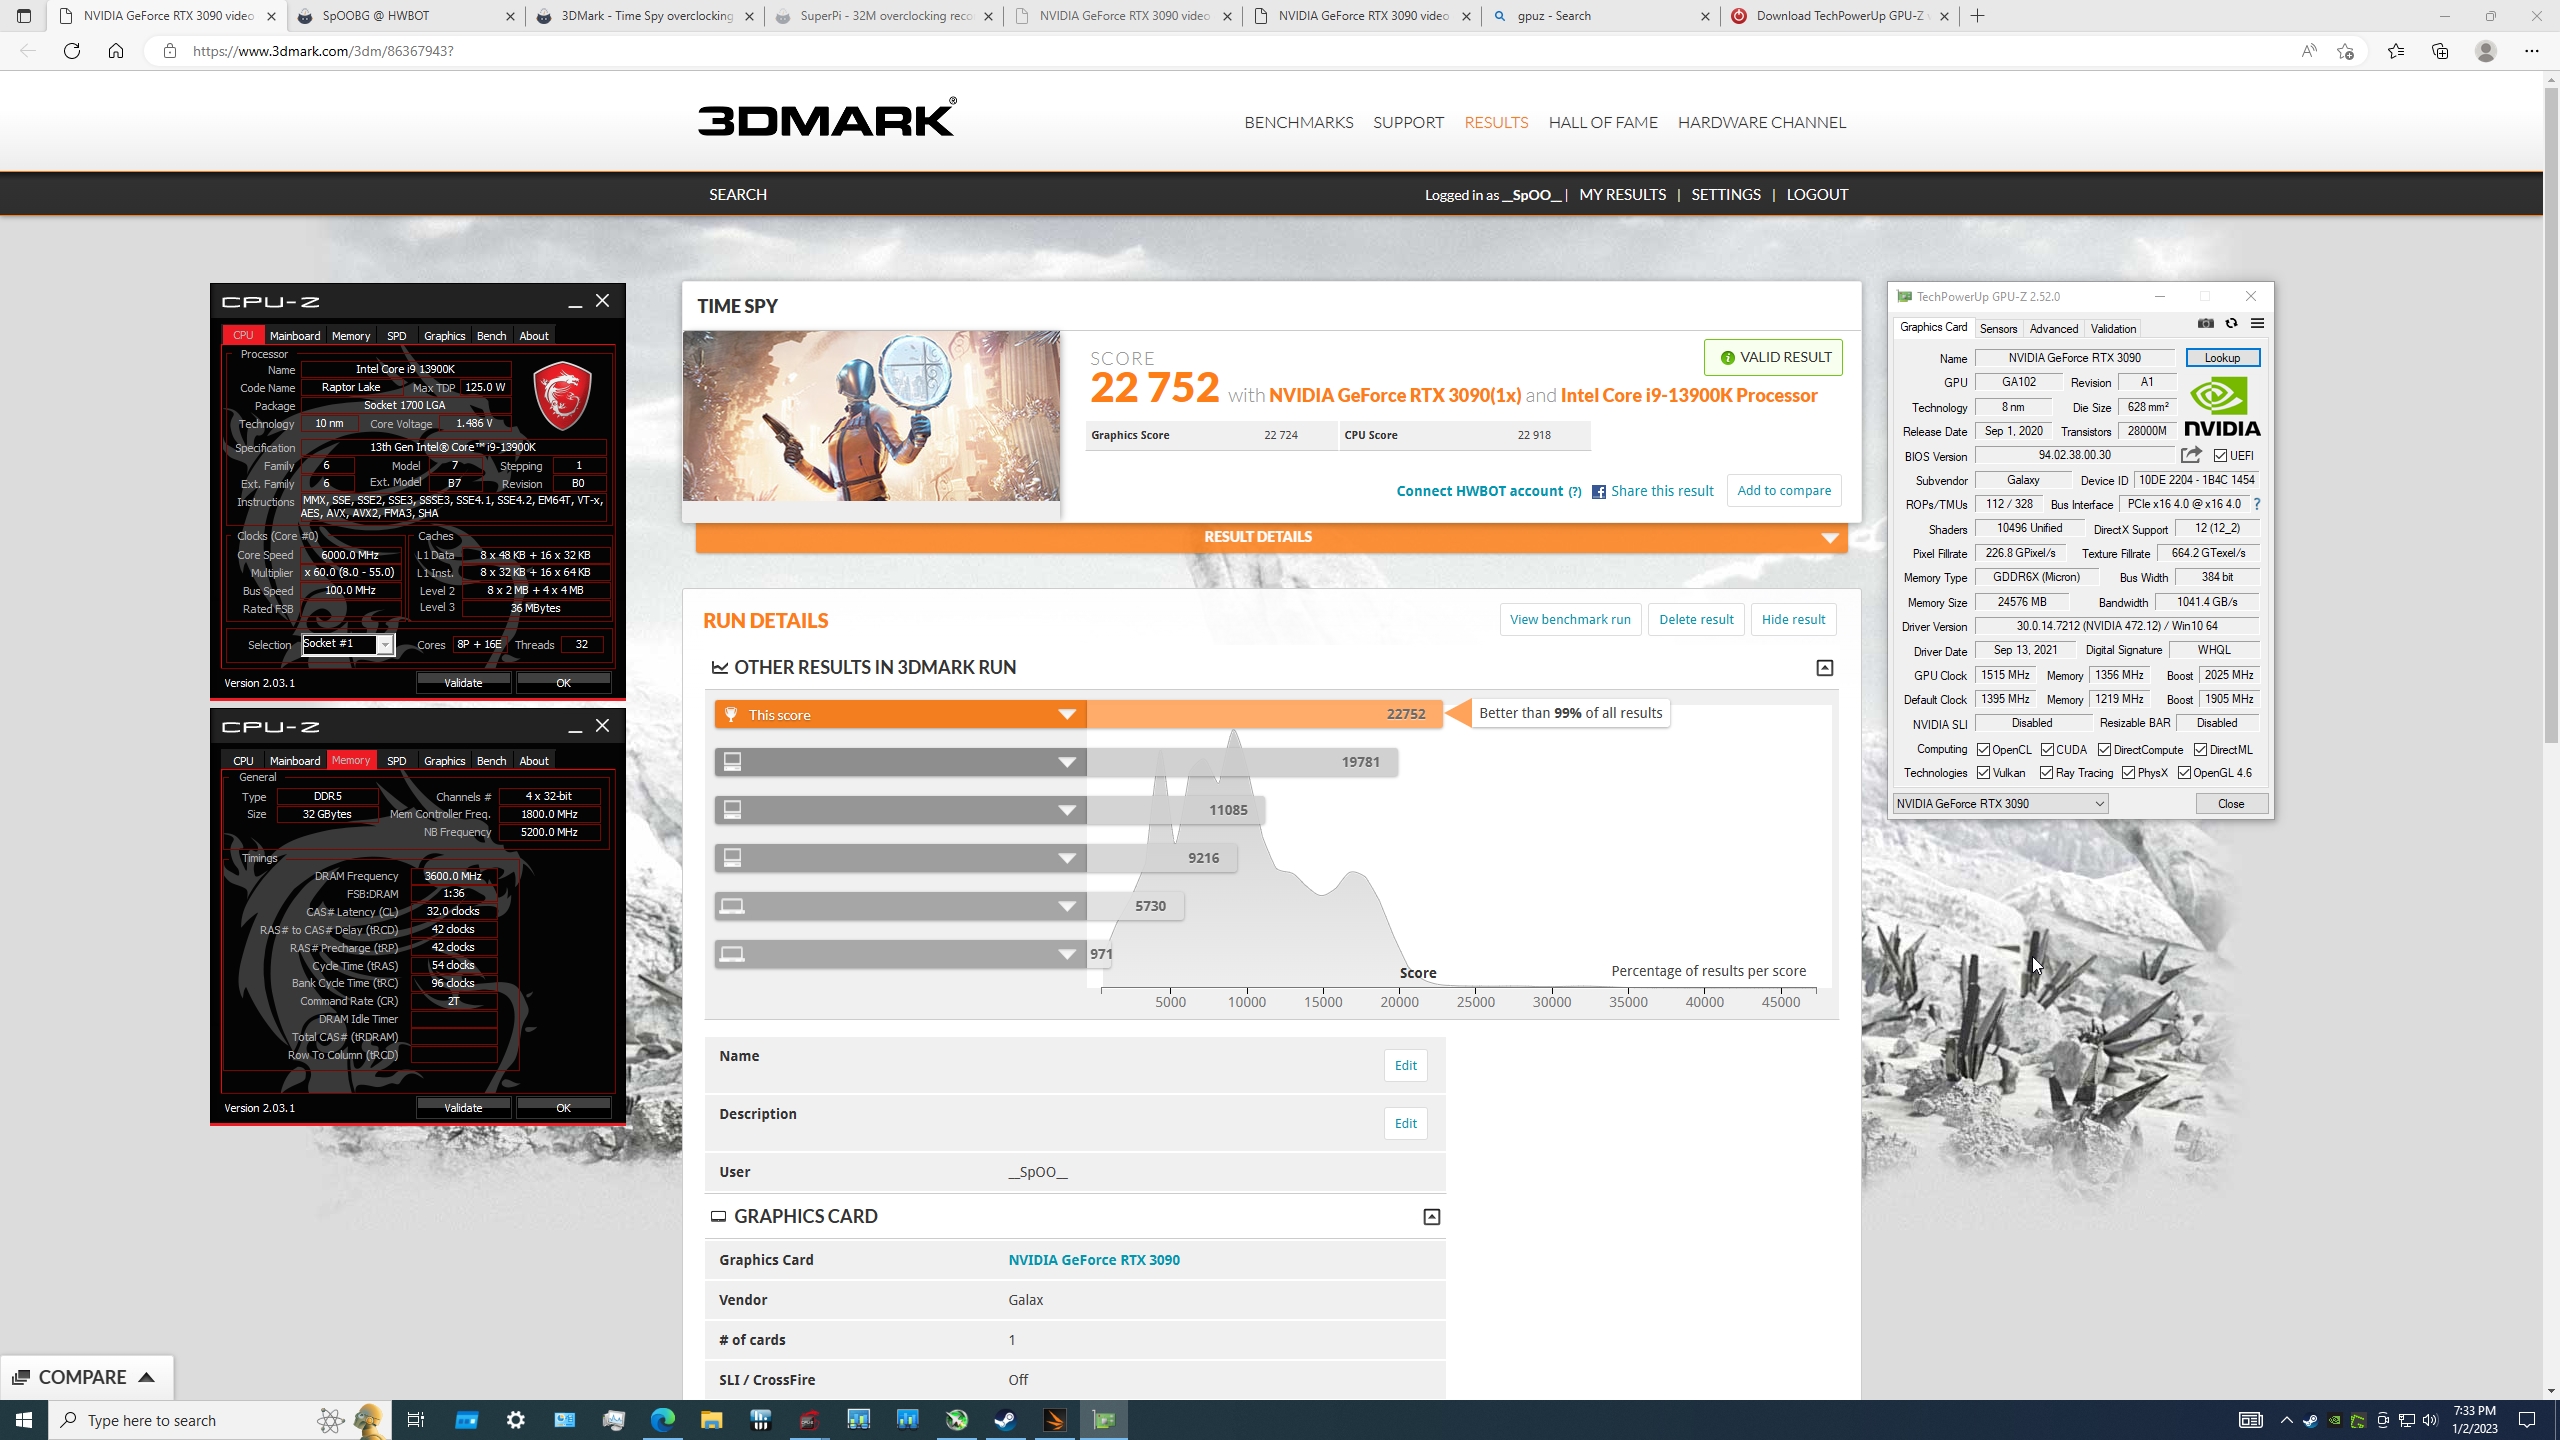
Task: Open a new browser tab with plus icon
Action: (x=1977, y=16)
